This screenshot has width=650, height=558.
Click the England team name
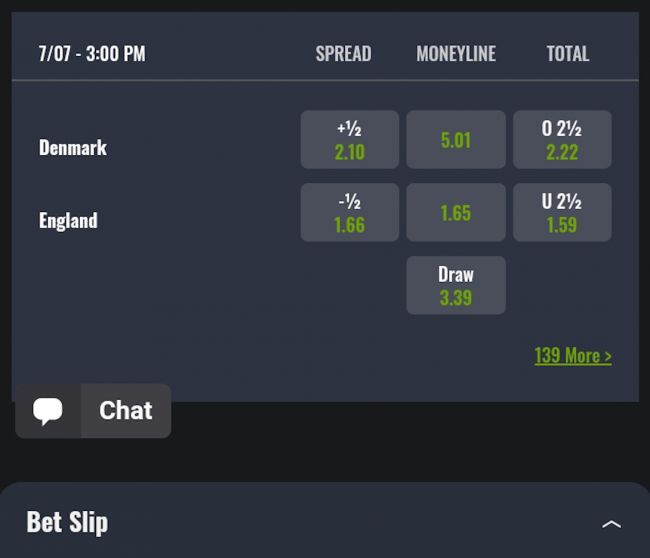tap(68, 221)
